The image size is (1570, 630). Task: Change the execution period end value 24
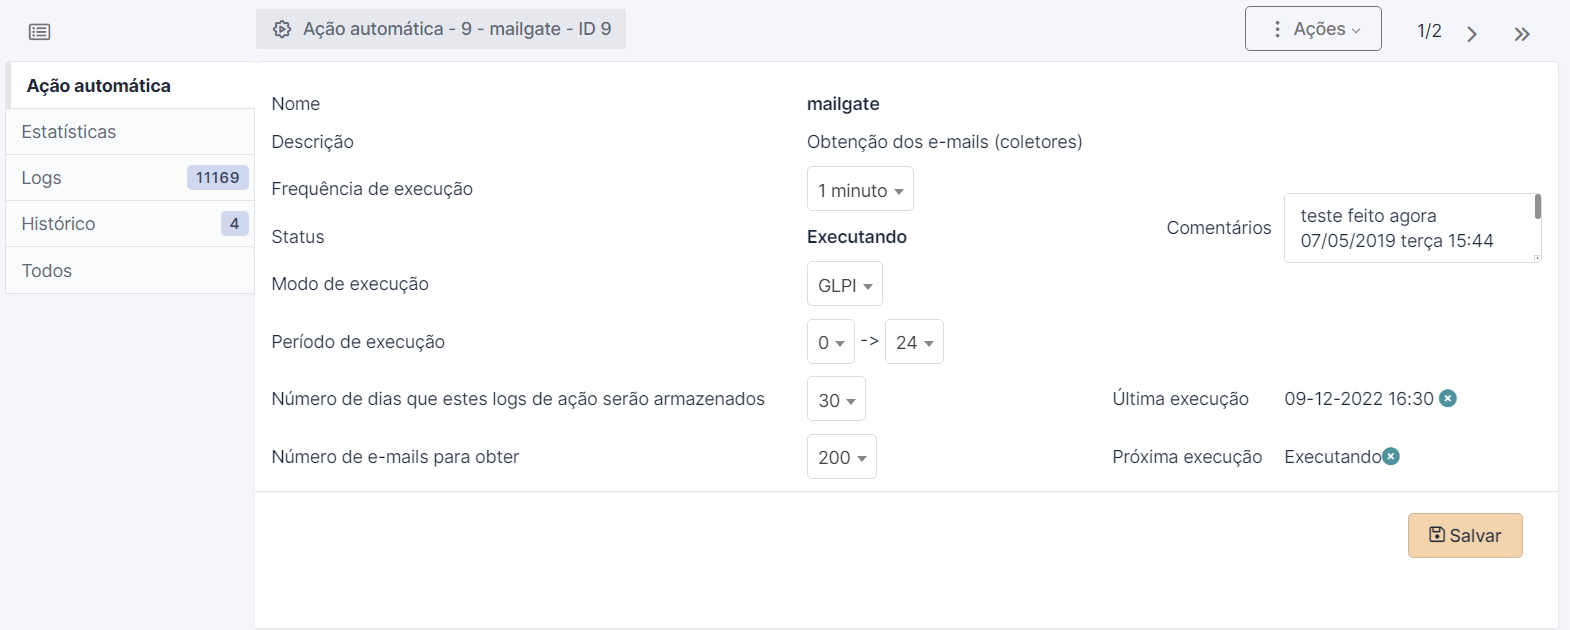[x=913, y=341]
